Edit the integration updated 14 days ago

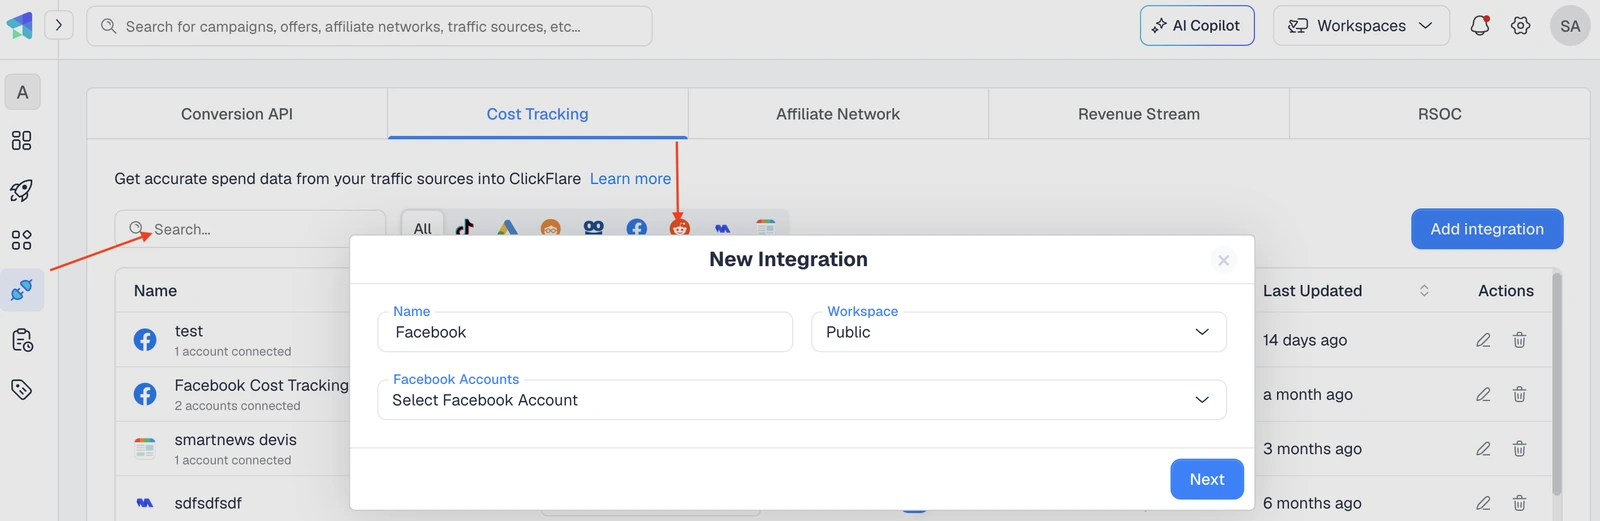tap(1483, 340)
